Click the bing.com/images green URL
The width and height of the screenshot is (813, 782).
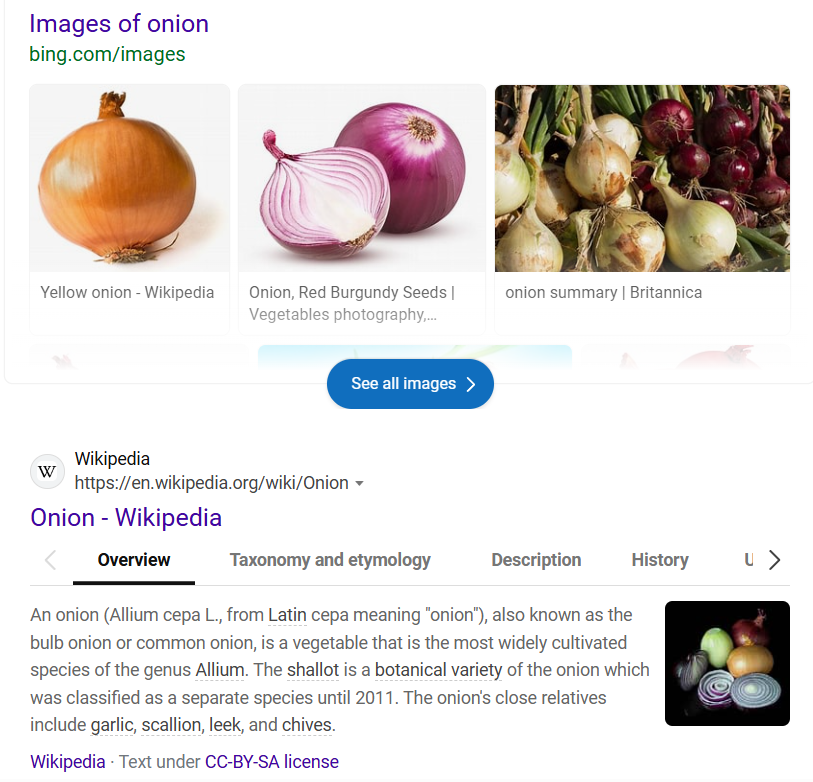pyautogui.click(x=107, y=54)
